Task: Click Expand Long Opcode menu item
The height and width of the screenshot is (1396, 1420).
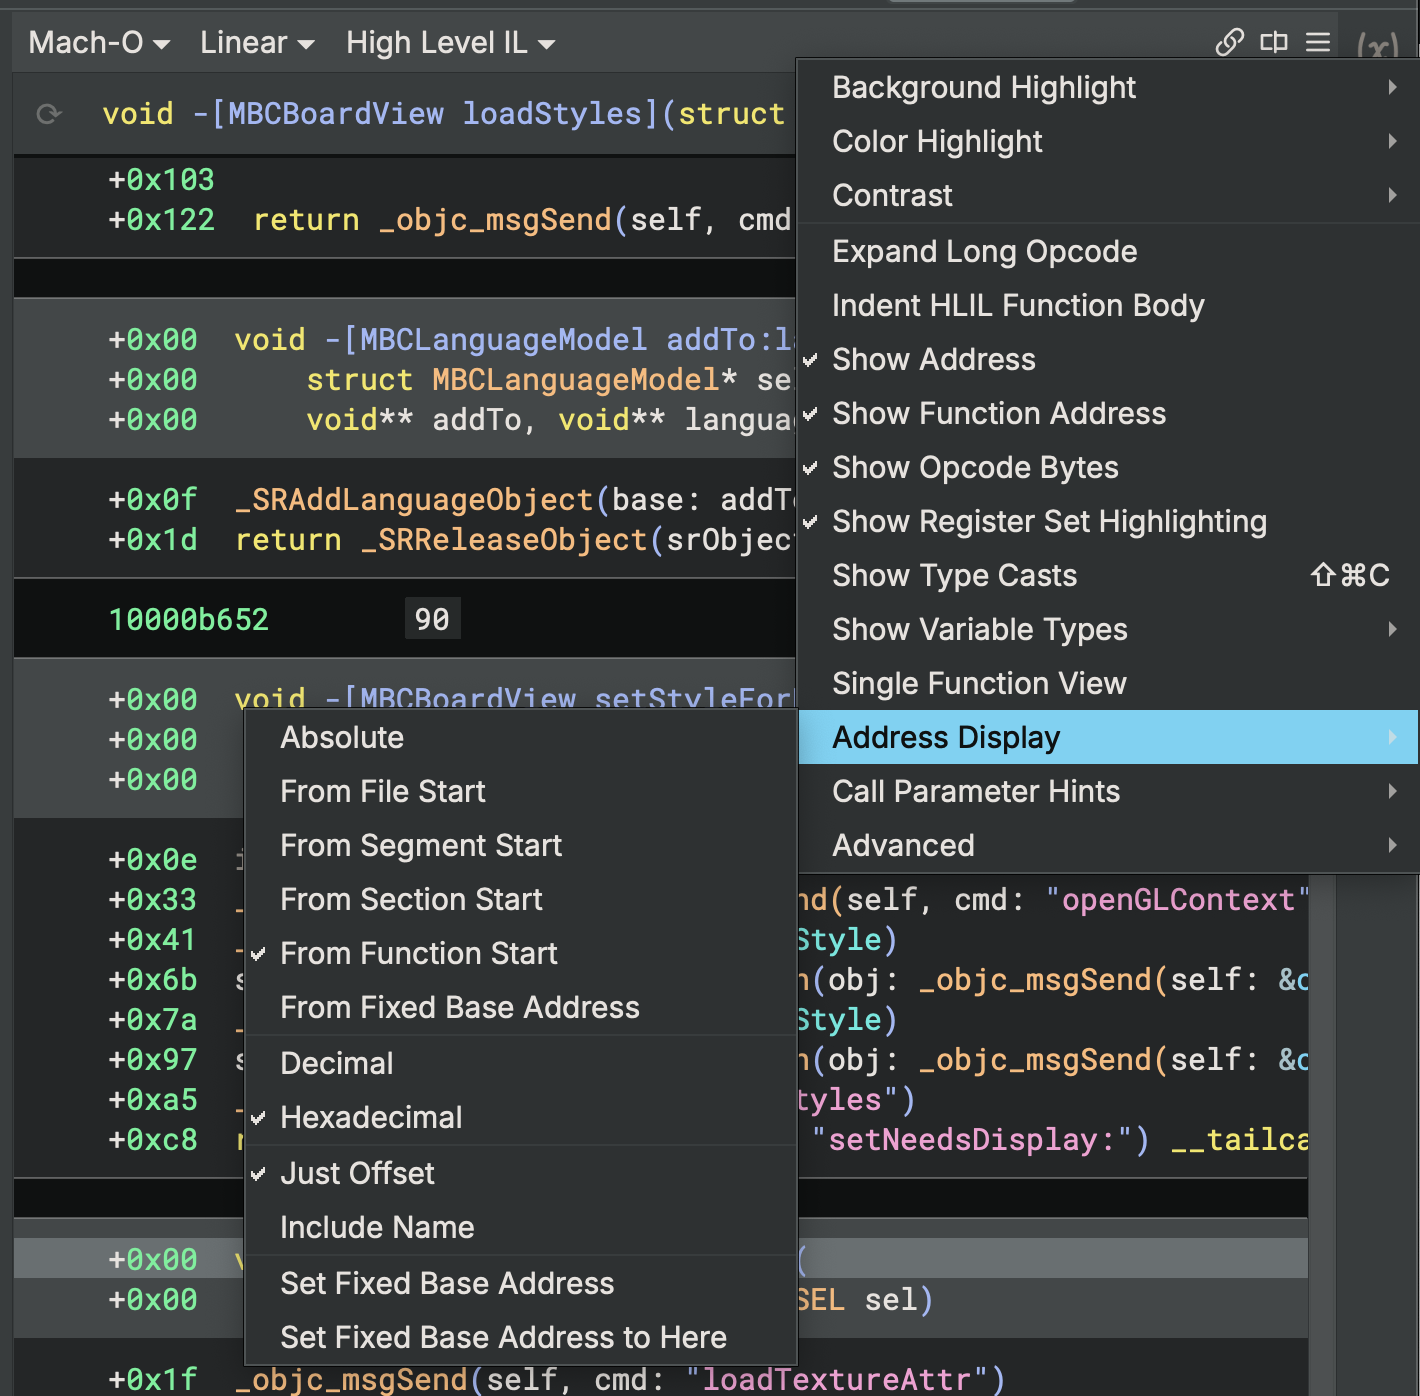Action: coord(1109,252)
